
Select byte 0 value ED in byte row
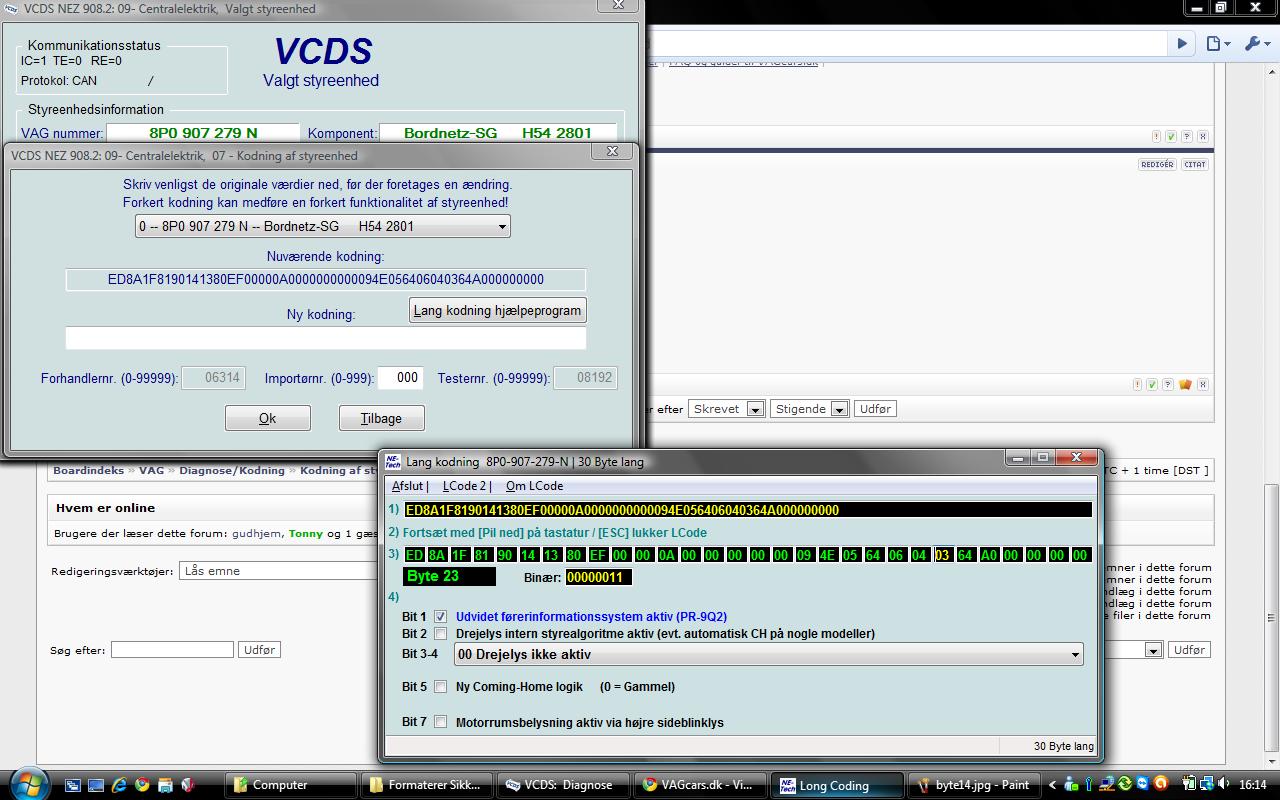pos(414,555)
